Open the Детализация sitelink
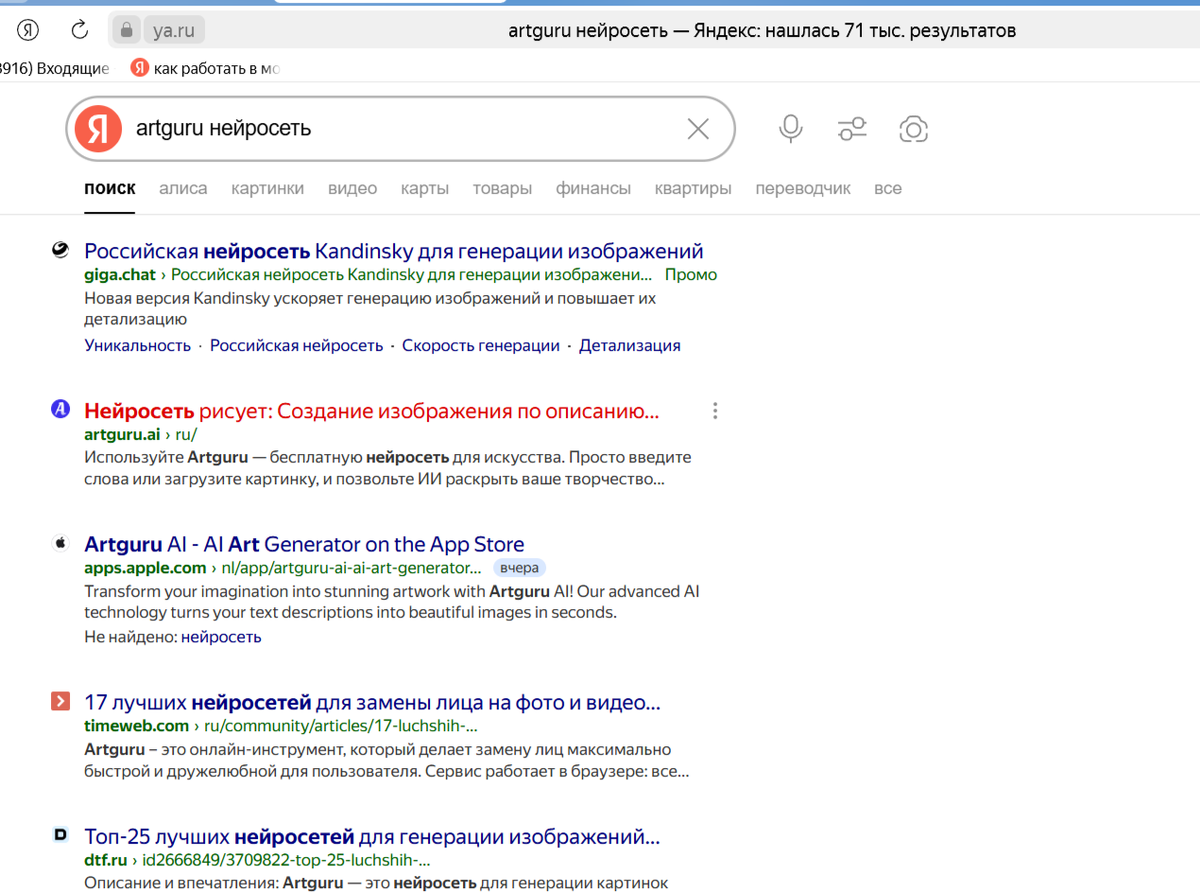 pos(630,345)
